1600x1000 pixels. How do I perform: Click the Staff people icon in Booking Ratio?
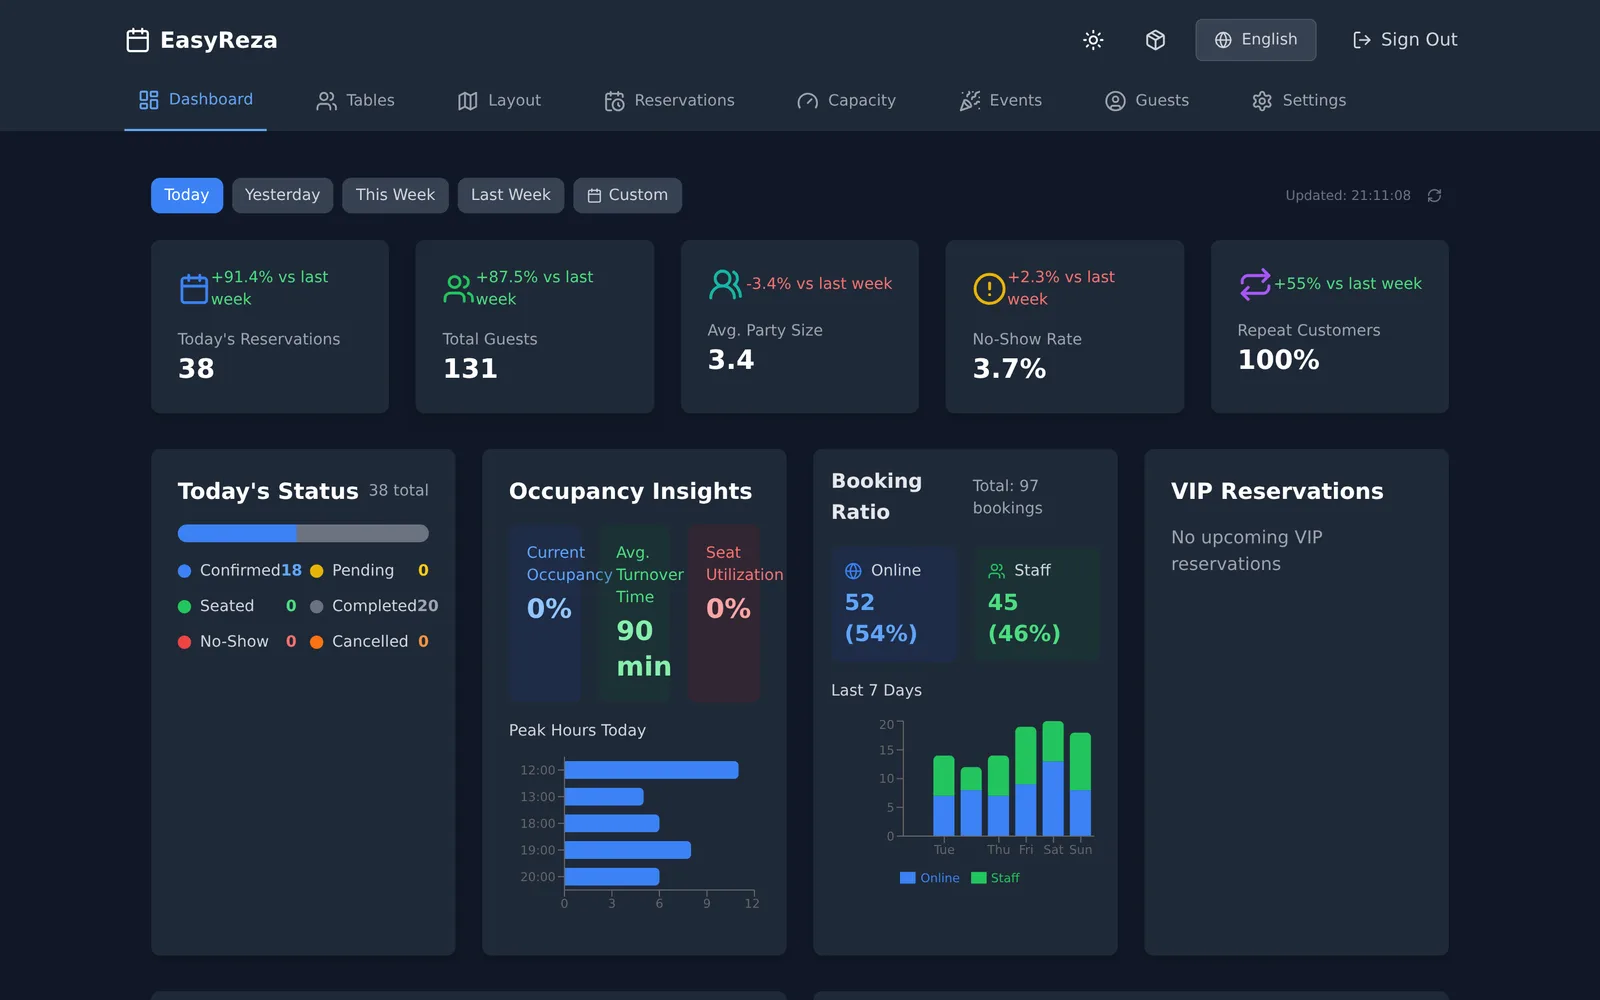(997, 571)
